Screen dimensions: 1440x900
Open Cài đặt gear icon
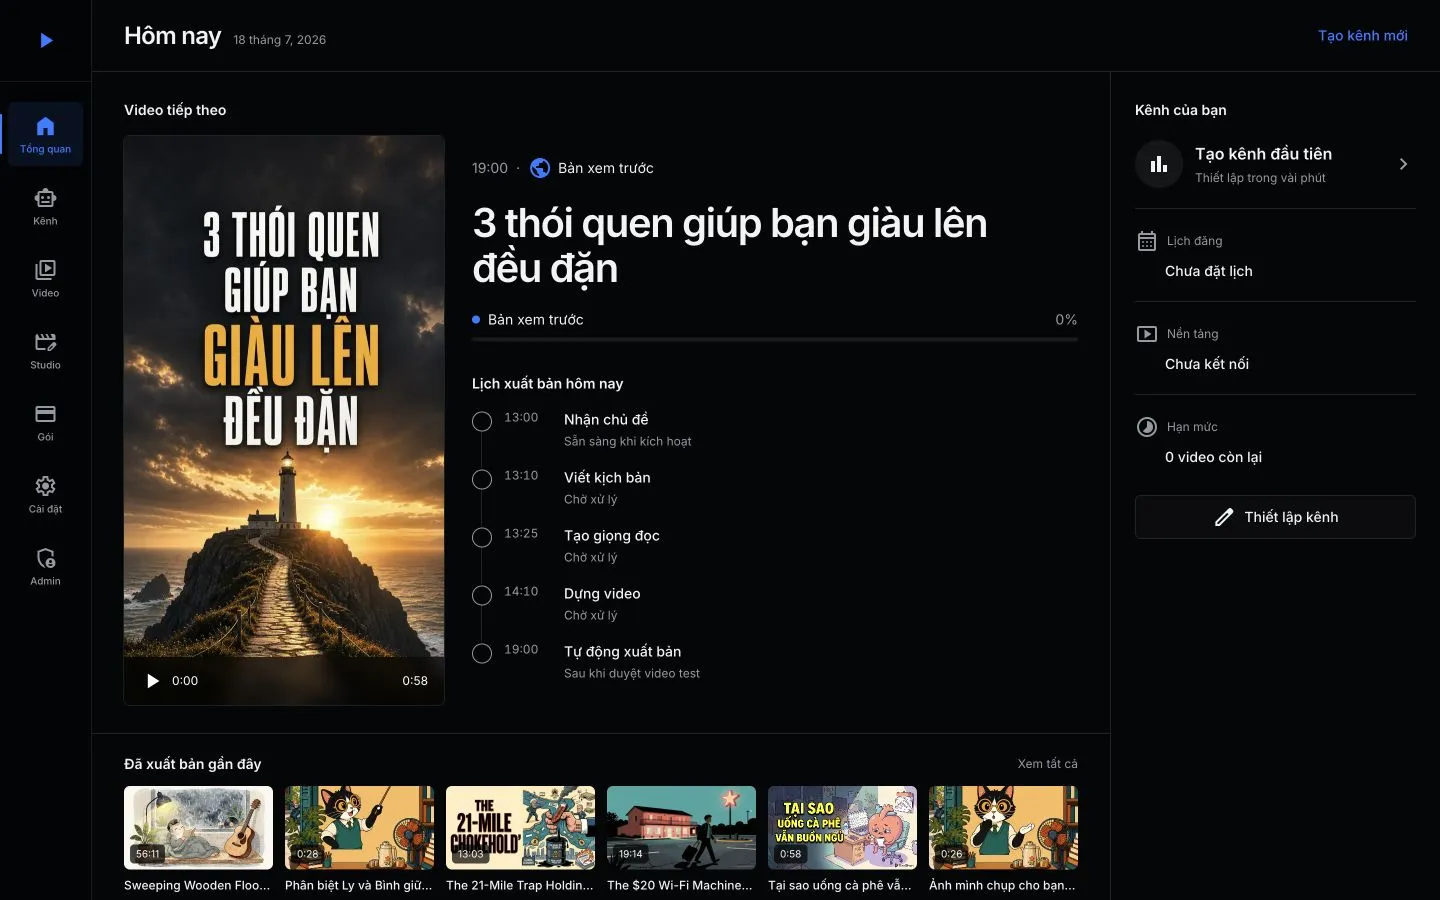tap(45, 486)
